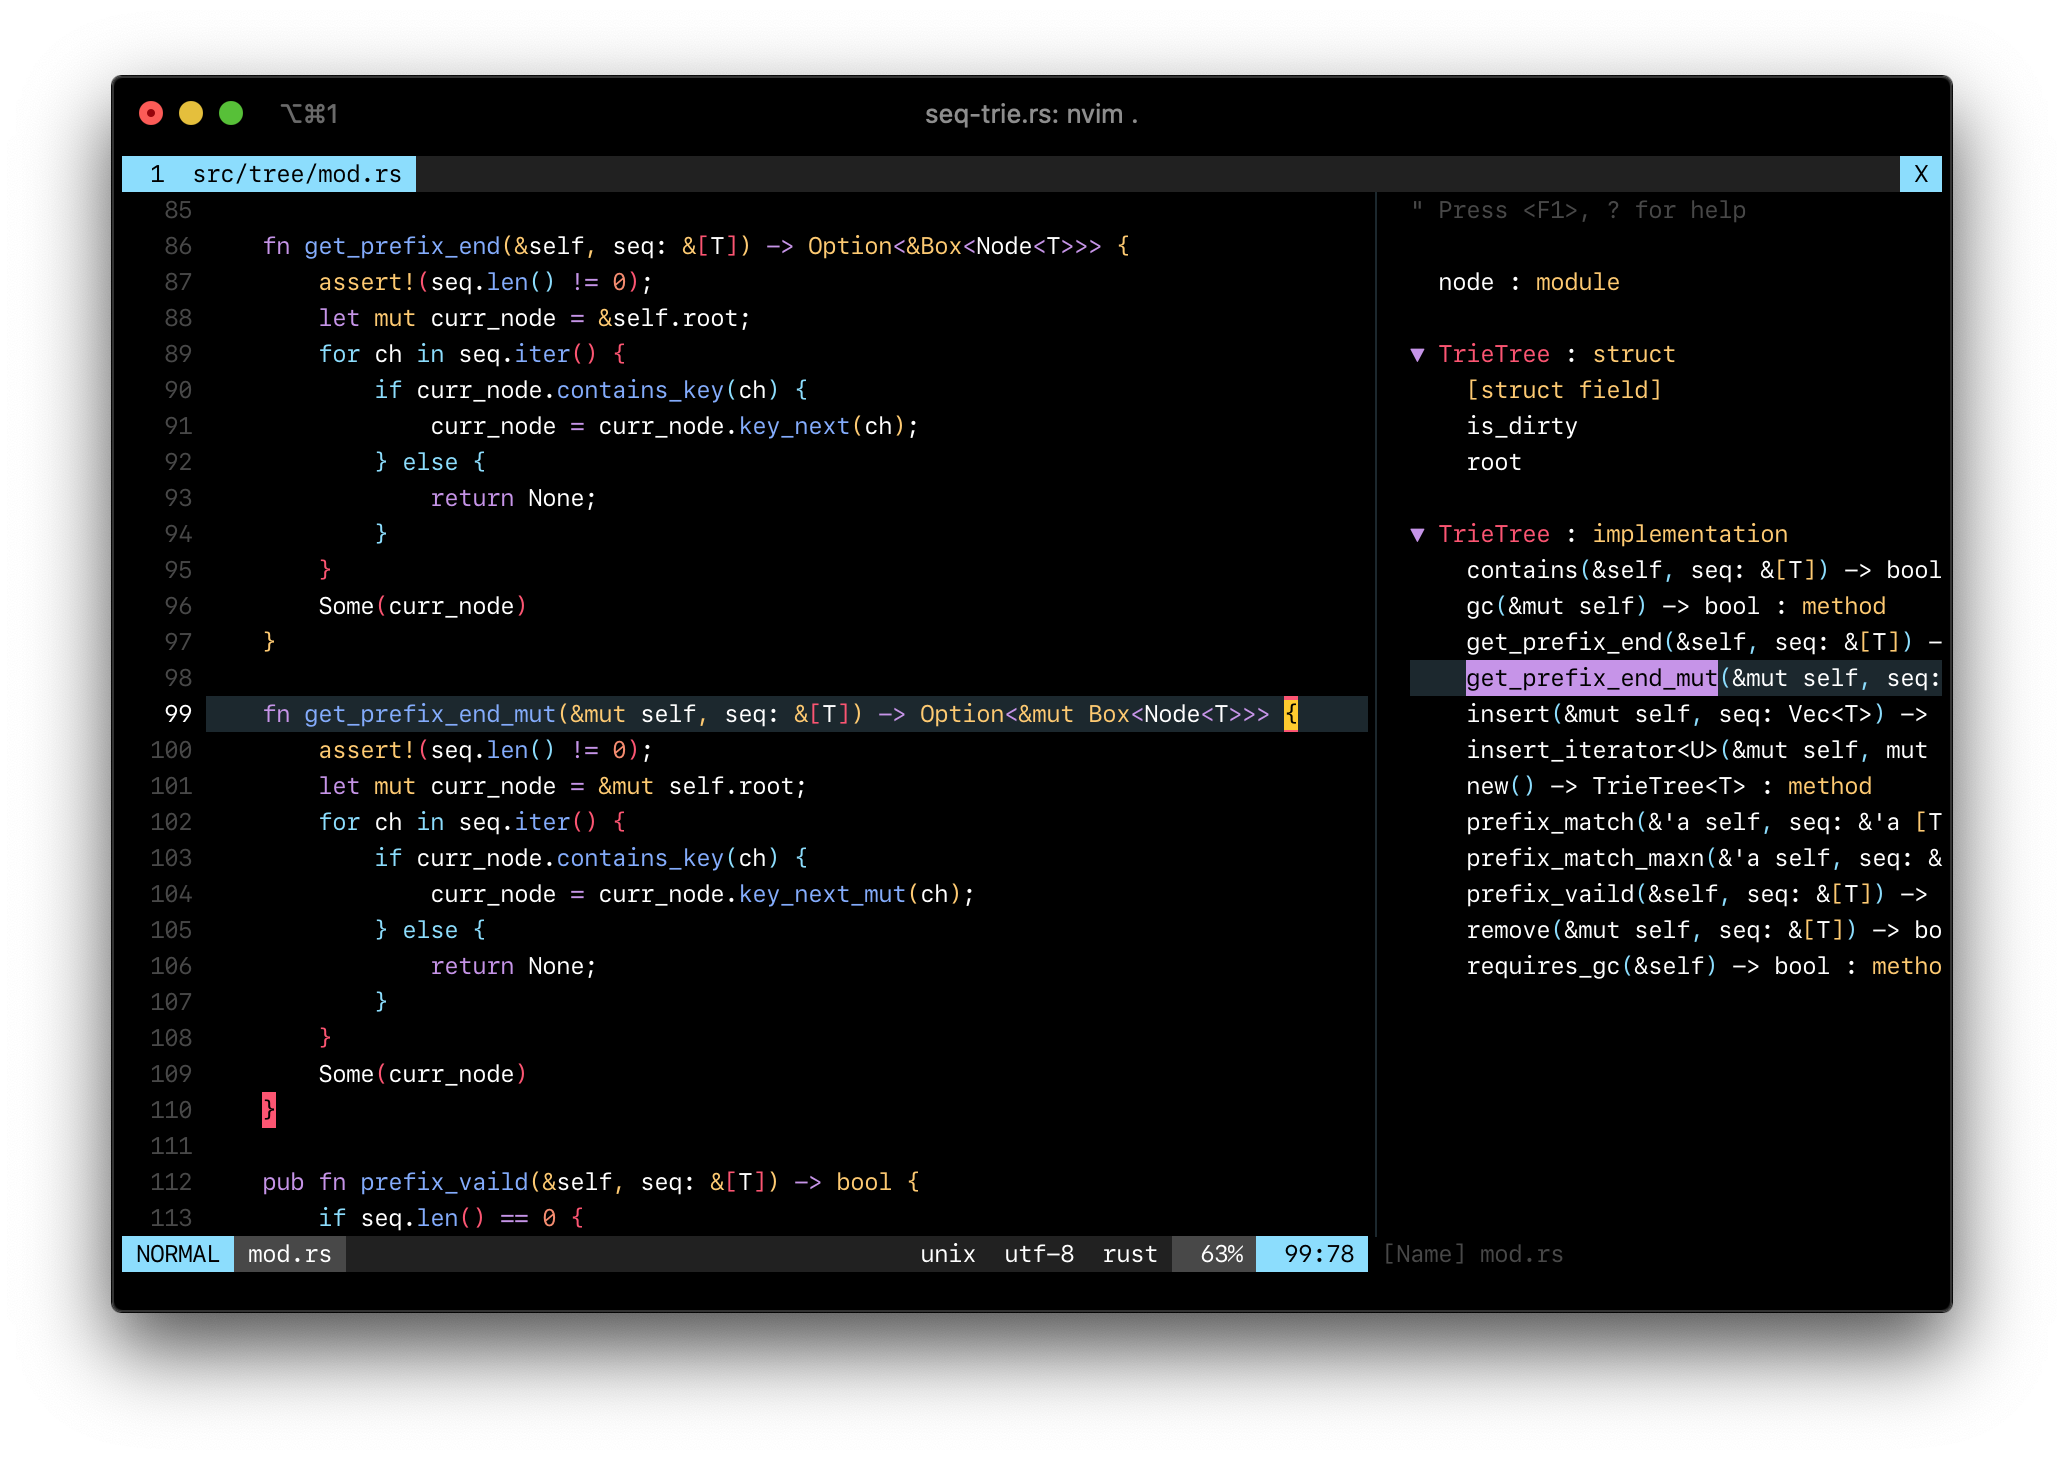Jump to the is_dirty field in tagbar
2064x1460 pixels.
click(1521, 426)
